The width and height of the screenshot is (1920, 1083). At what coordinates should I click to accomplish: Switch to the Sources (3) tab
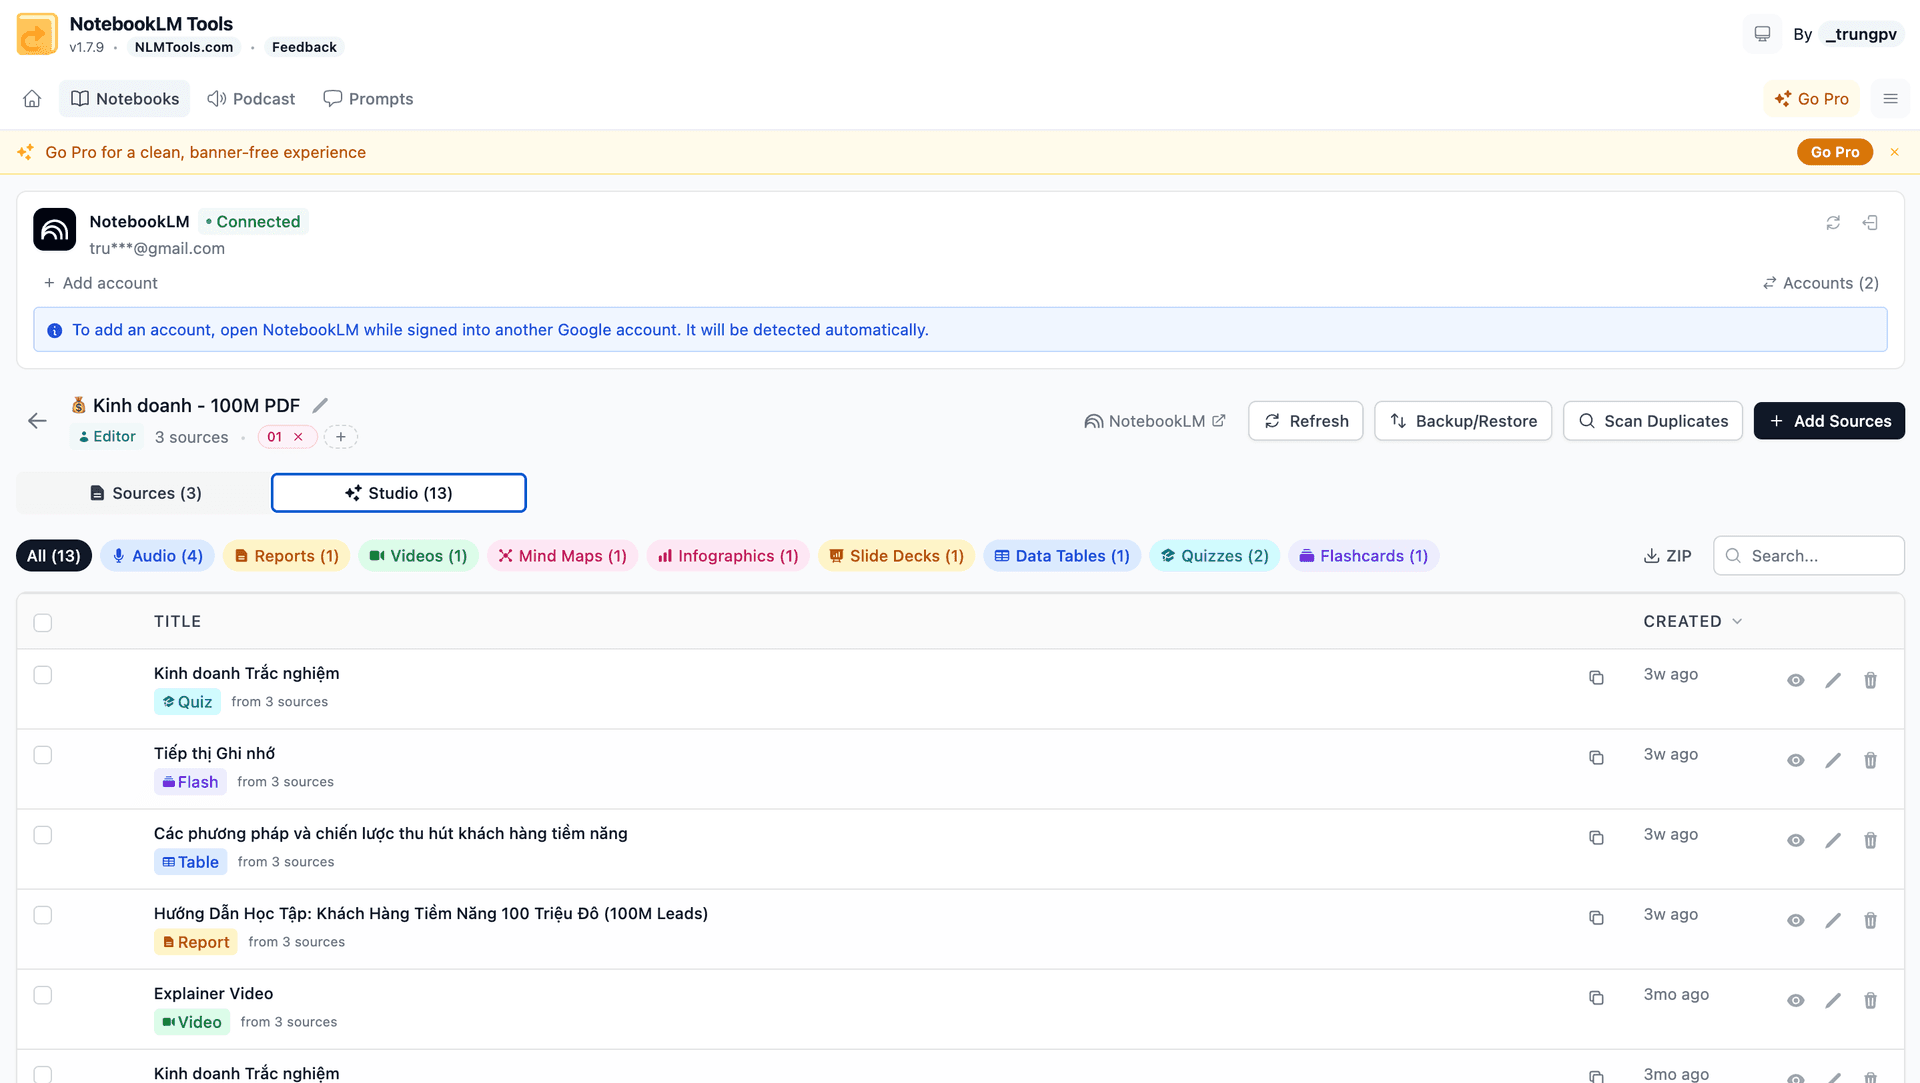coord(145,492)
